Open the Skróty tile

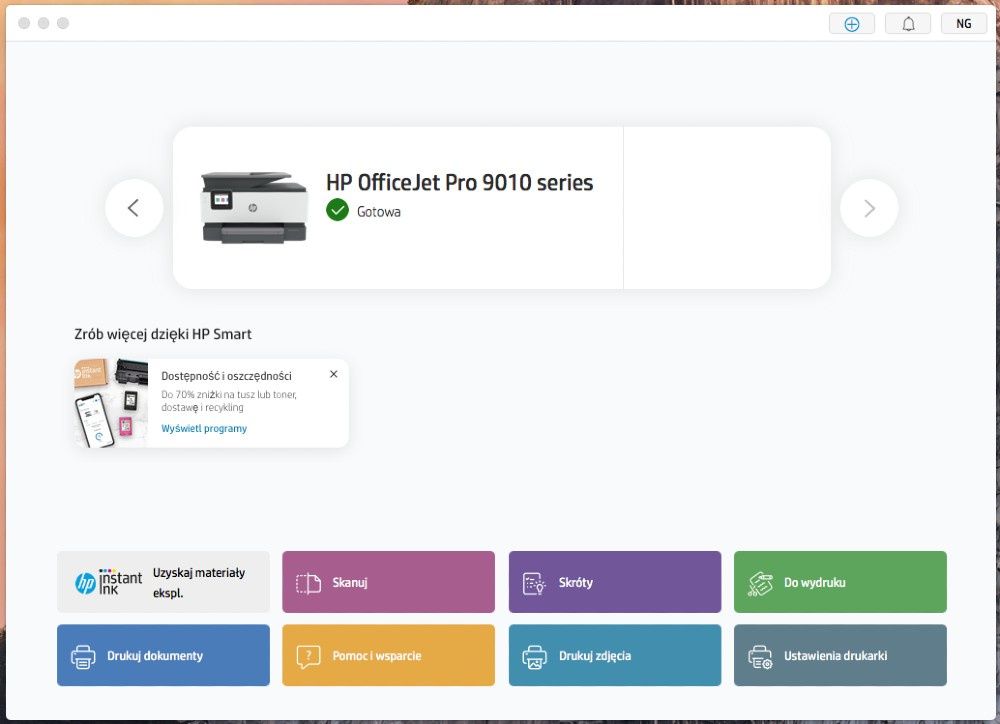tap(615, 582)
